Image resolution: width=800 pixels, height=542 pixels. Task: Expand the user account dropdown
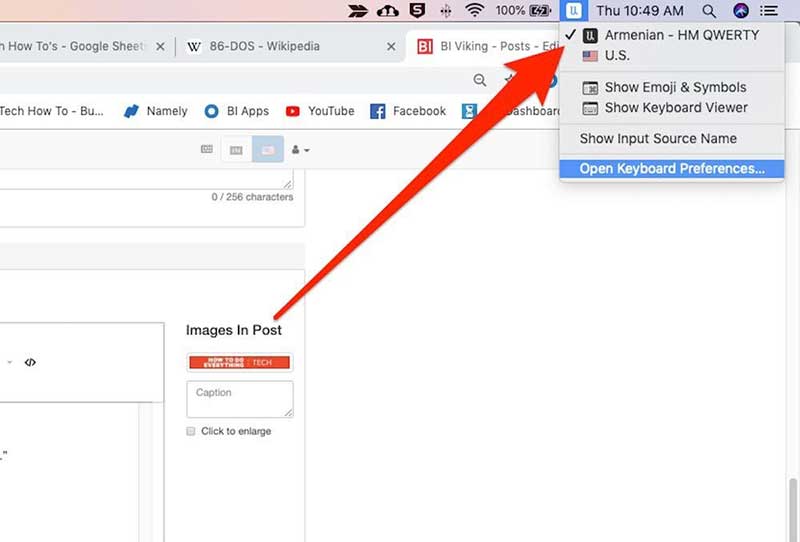[299, 150]
